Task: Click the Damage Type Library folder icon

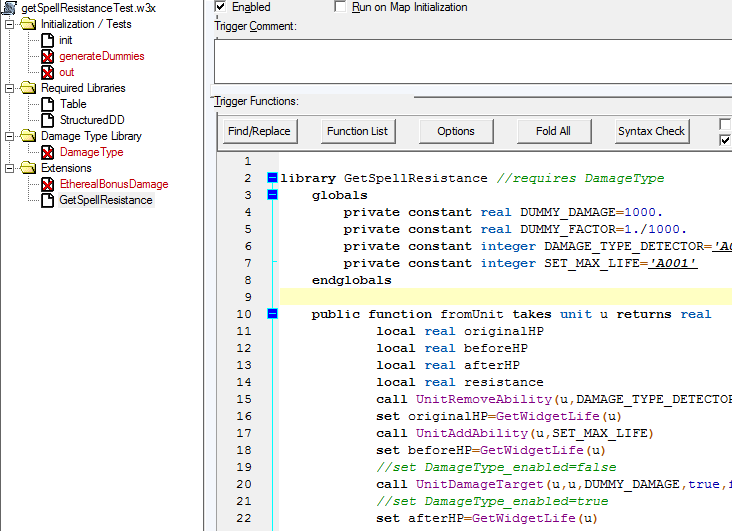Action: pos(28,136)
